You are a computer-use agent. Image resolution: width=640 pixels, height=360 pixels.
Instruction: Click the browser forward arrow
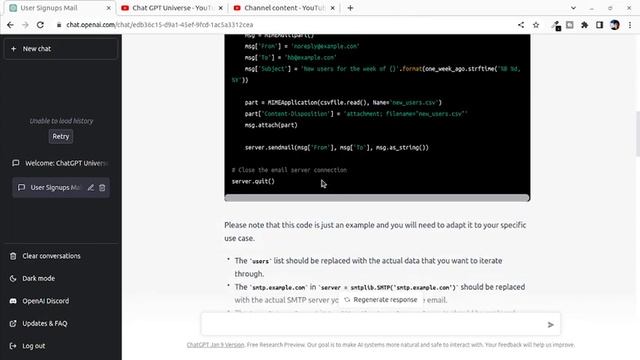(x=25, y=25)
